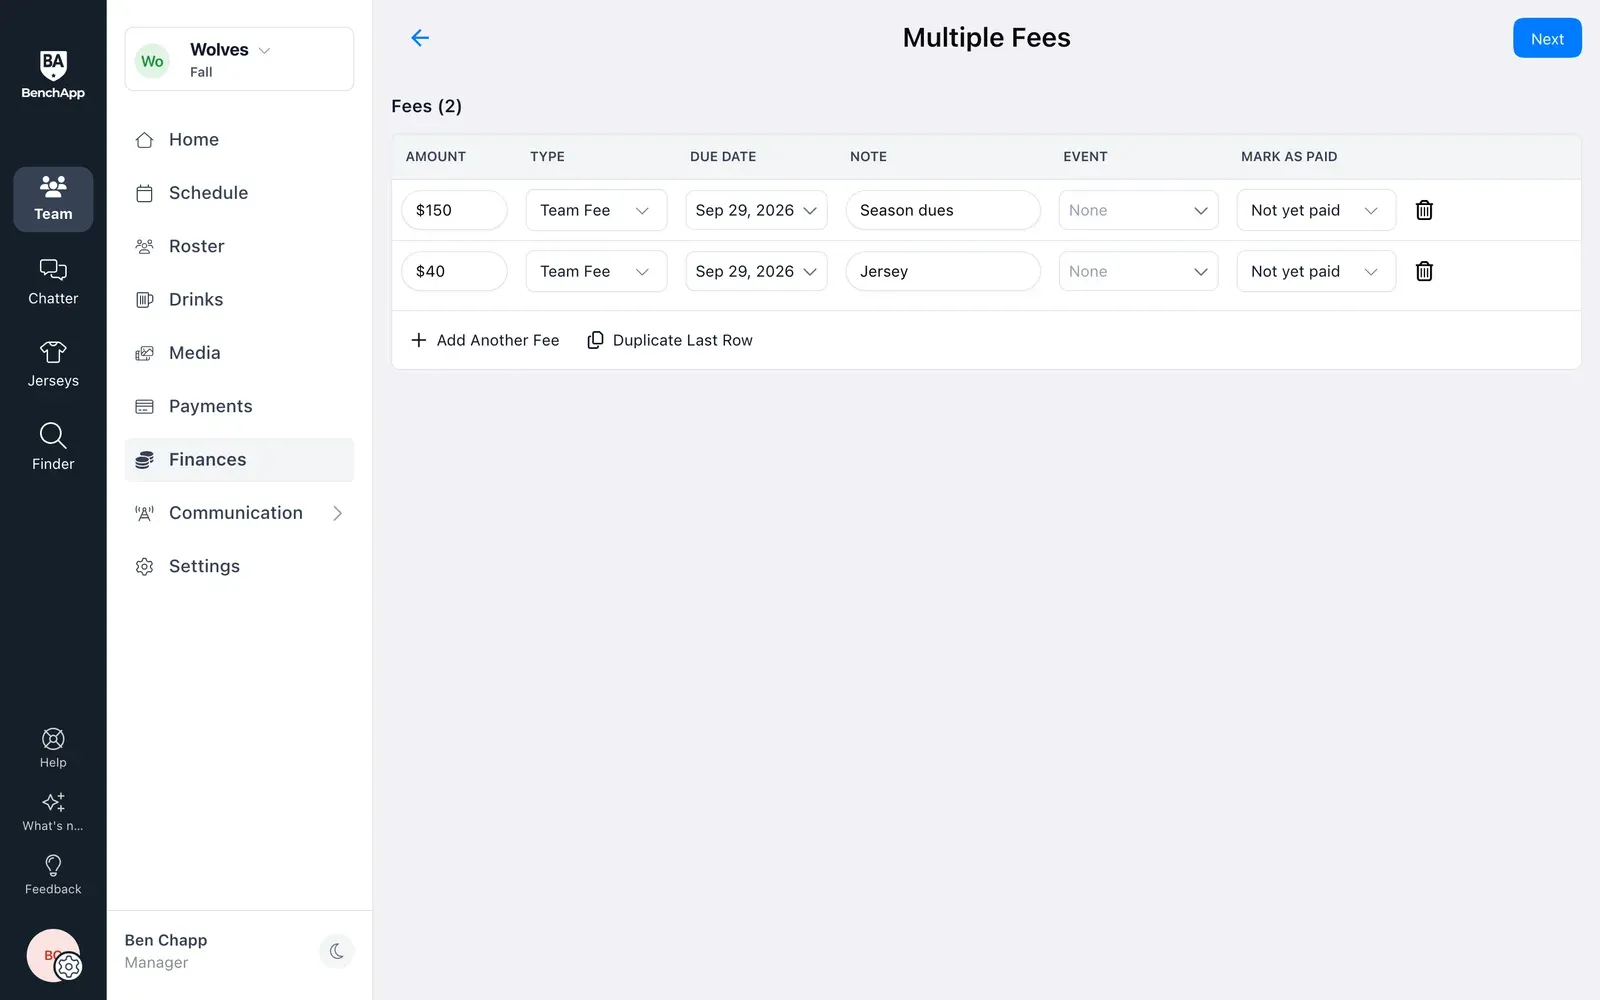The image size is (1600, 1000).
Task: Click the Settings gear icon in menu
Action: point(144,566)
